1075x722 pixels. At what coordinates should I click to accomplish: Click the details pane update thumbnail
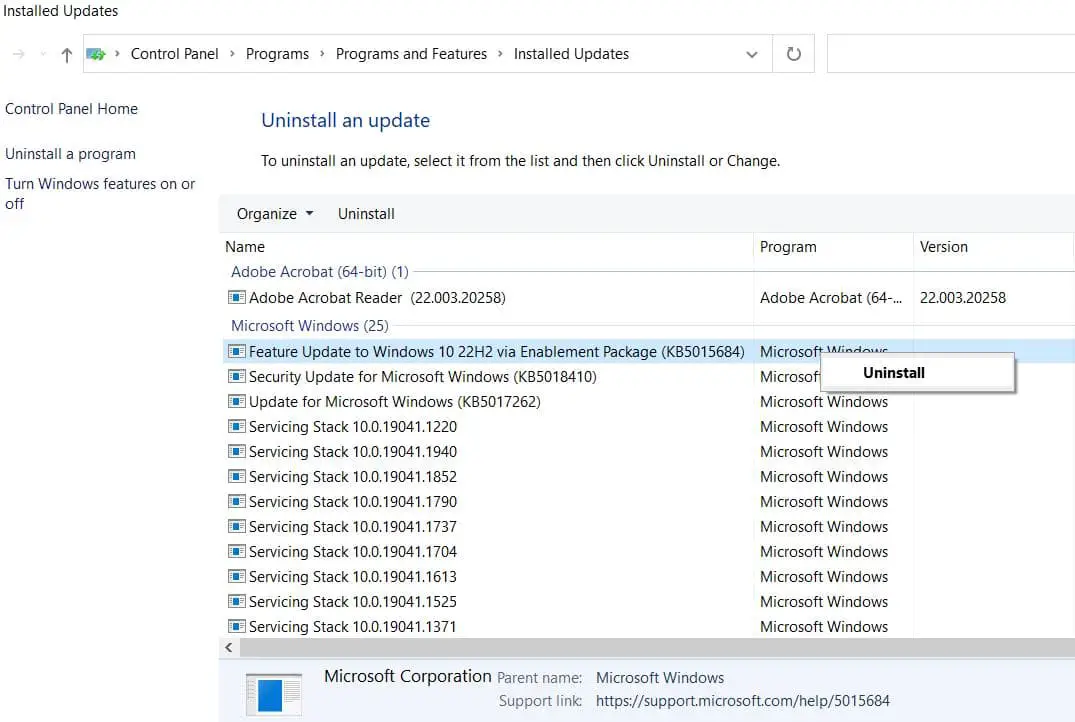(x=274, y=695)
